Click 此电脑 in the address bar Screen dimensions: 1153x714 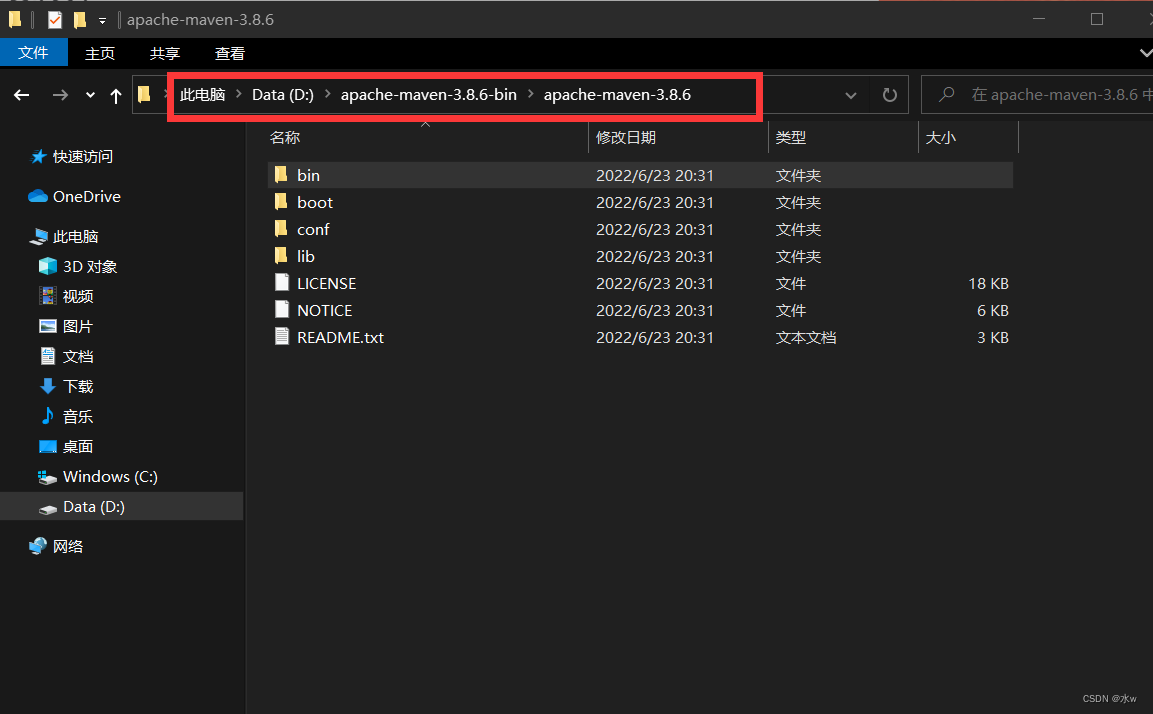click(202, 95)
